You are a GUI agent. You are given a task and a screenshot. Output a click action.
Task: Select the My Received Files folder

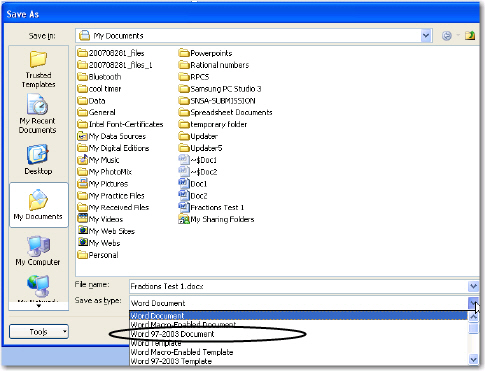tap(113, 207)
